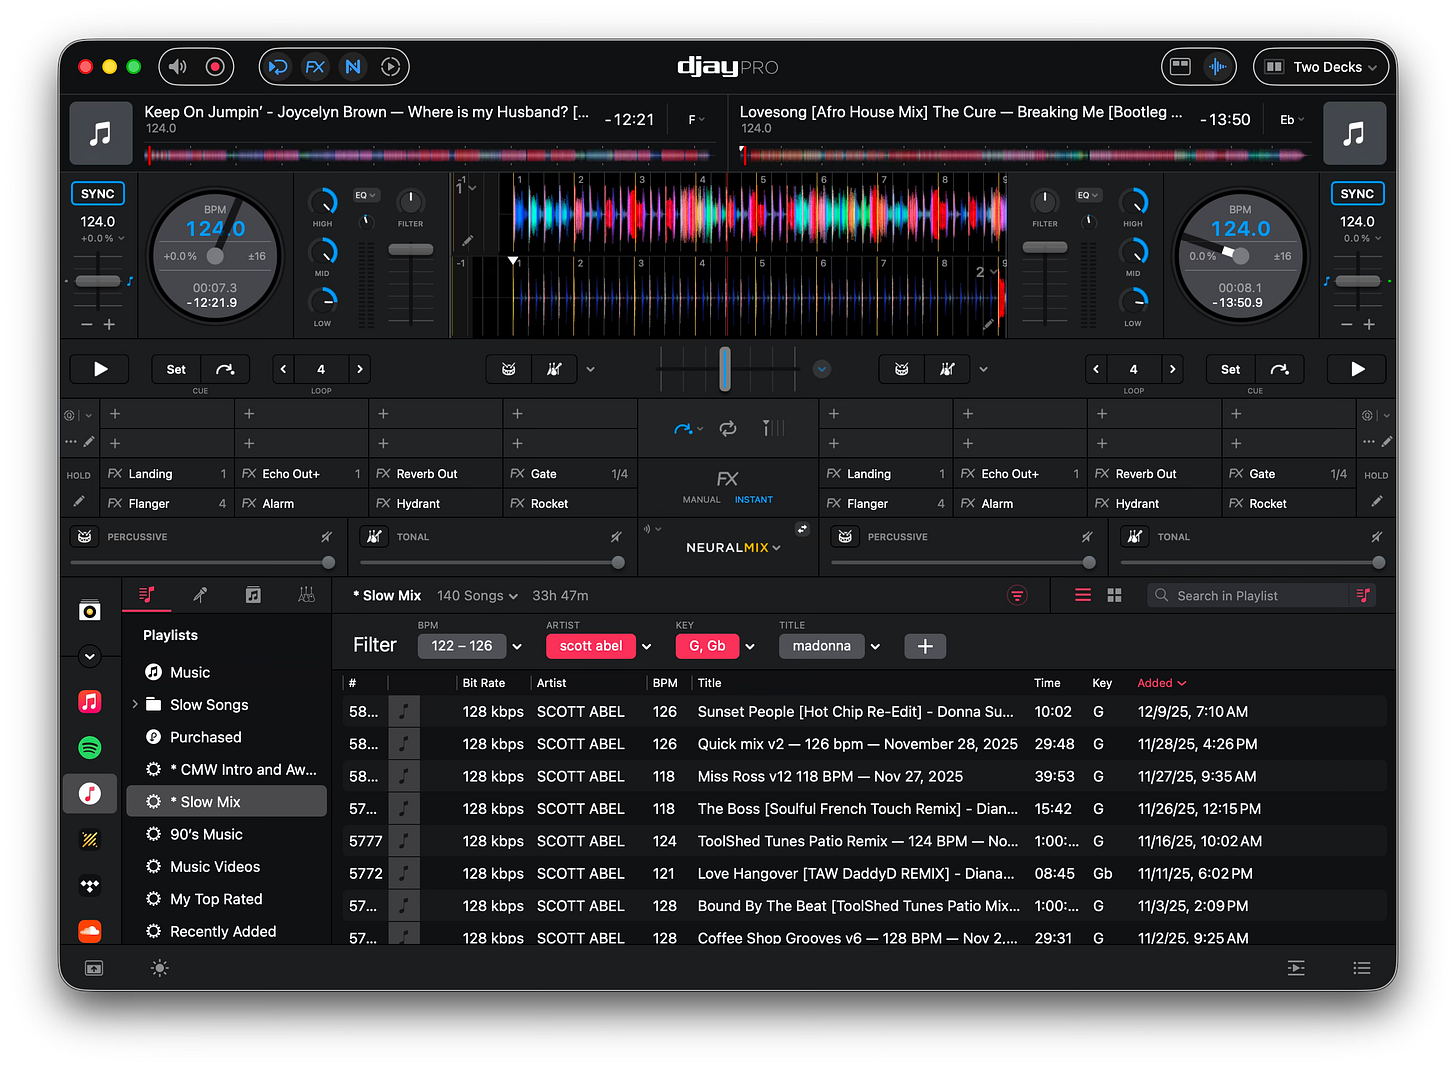Click the left deck PERCUSSIVE Neural Mix slider
This screenshot has width=1456, height=1068.
tap(202, 562)
